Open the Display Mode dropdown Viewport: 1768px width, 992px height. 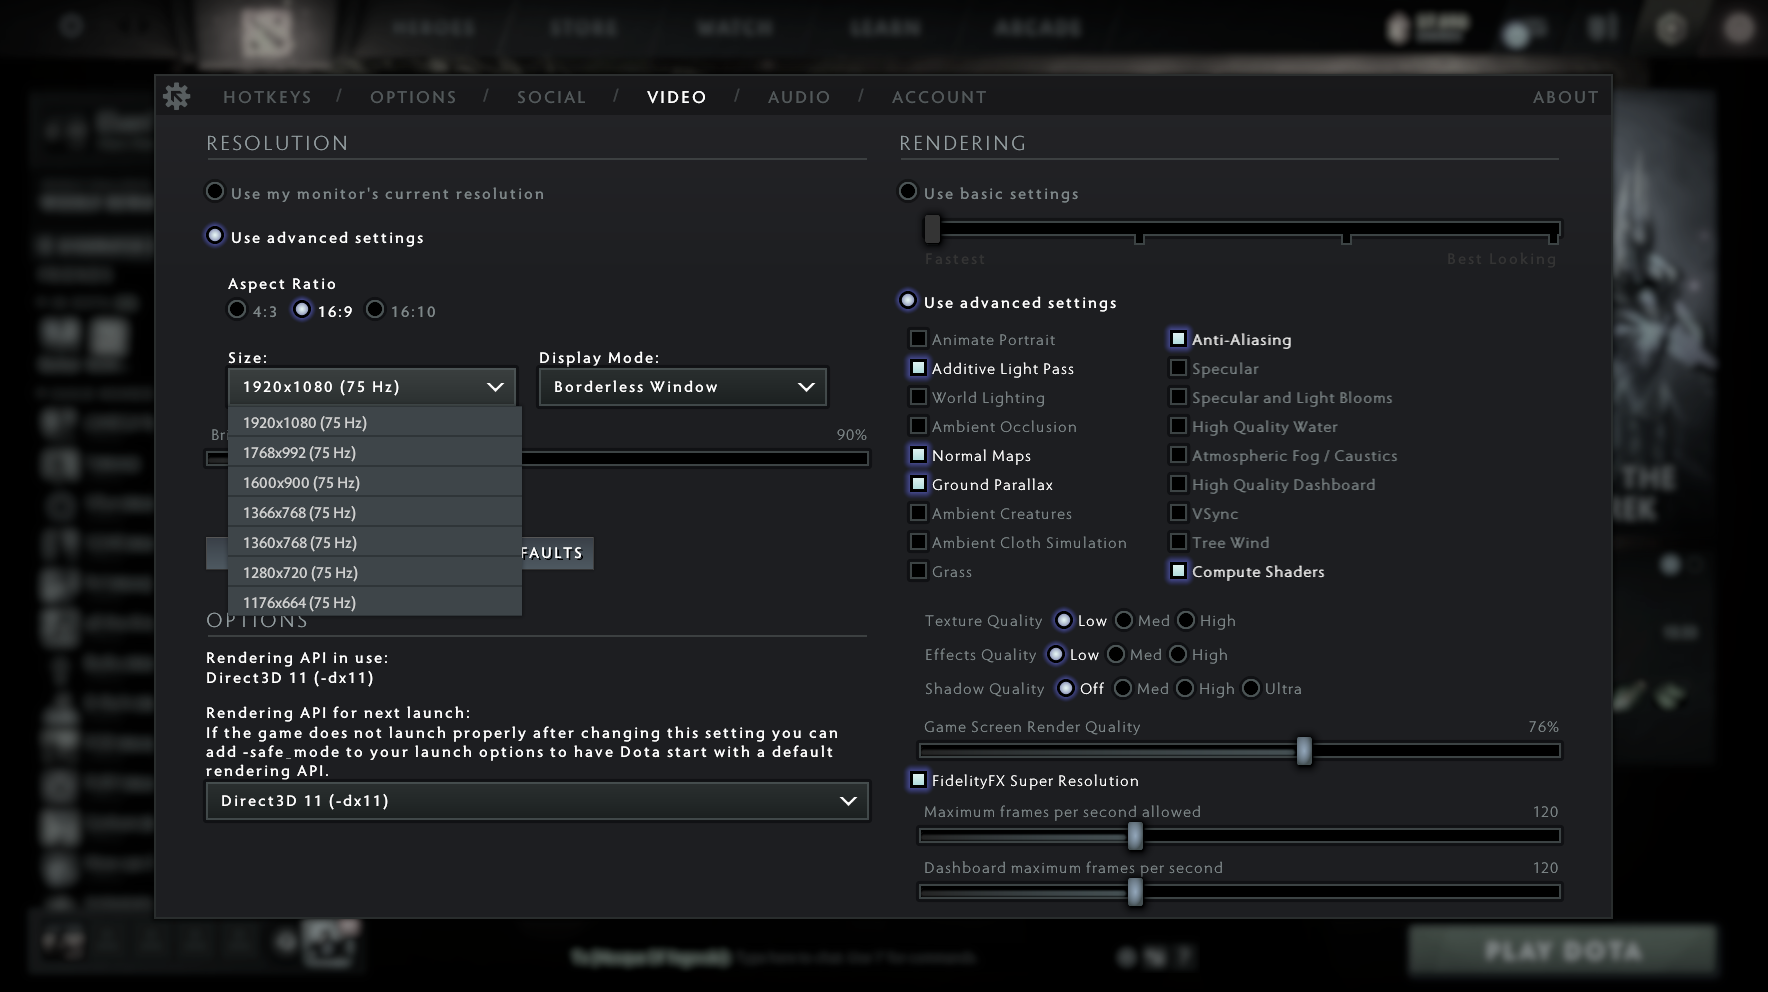681,387
